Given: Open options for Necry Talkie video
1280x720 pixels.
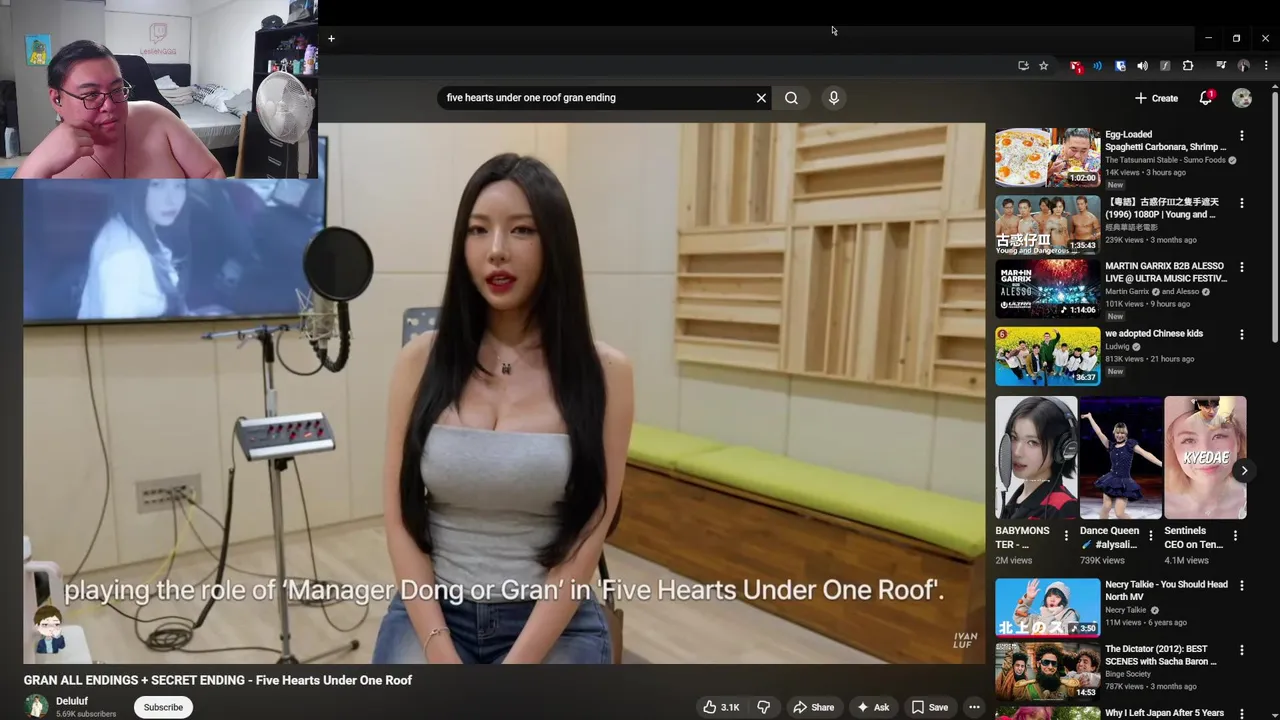Looking at the screenshot, I should [x=1242, y=585].
